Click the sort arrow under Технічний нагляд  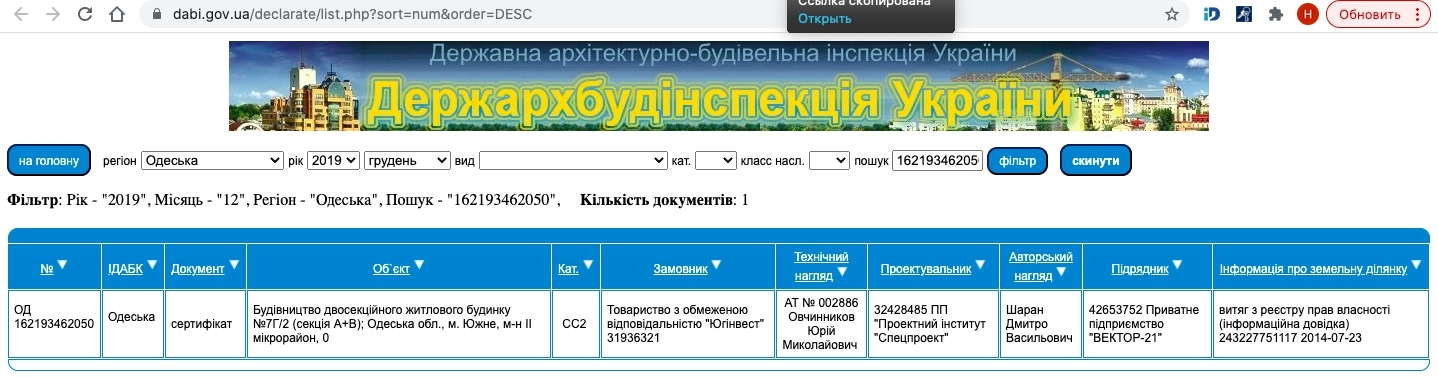coord(843,272)
